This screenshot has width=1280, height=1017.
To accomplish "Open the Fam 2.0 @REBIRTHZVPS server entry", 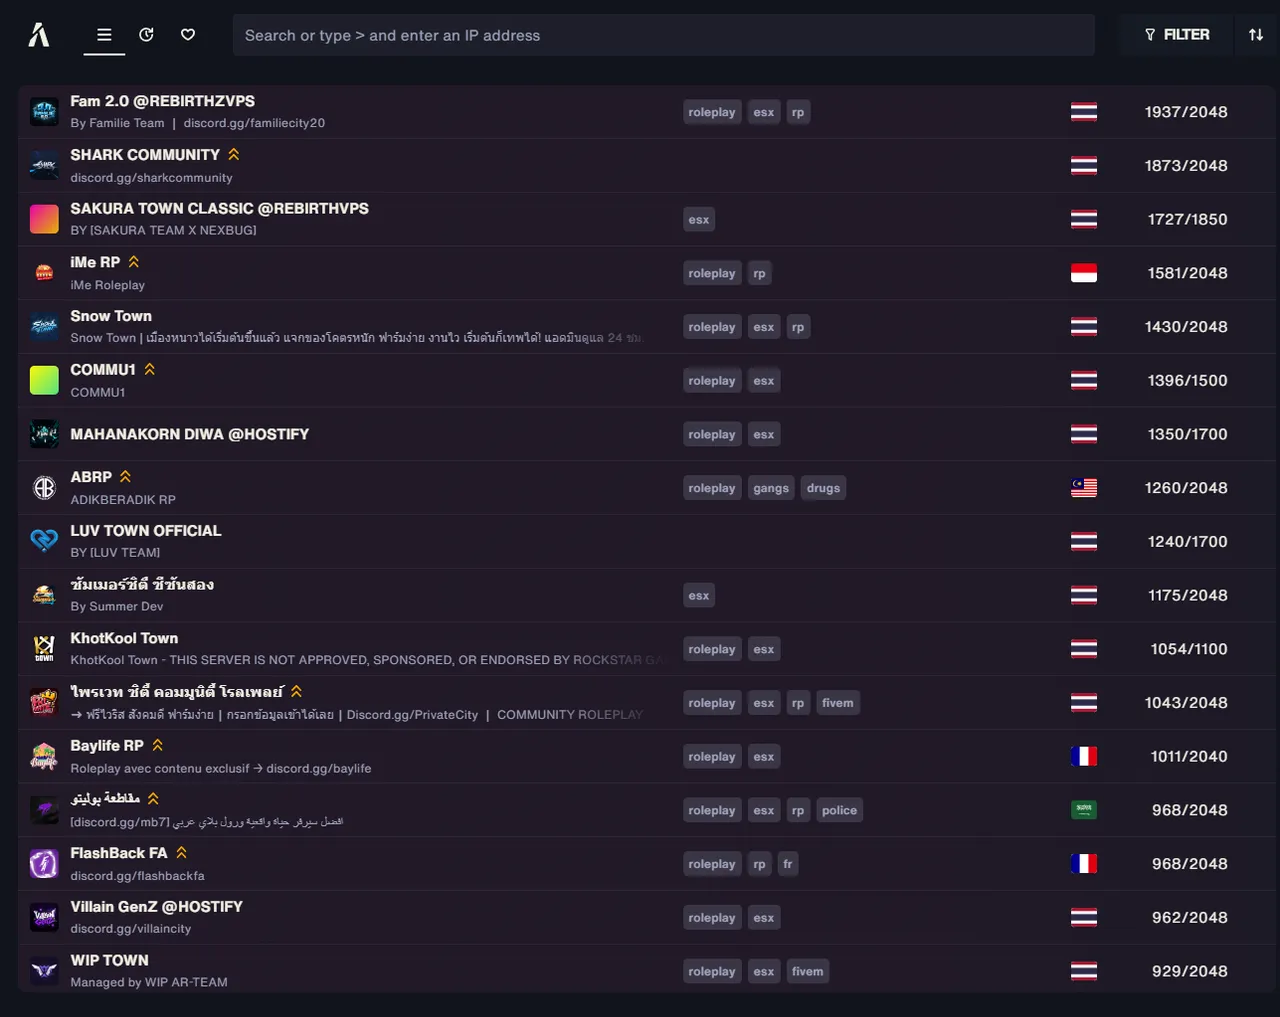I will [x=646, y=112].
